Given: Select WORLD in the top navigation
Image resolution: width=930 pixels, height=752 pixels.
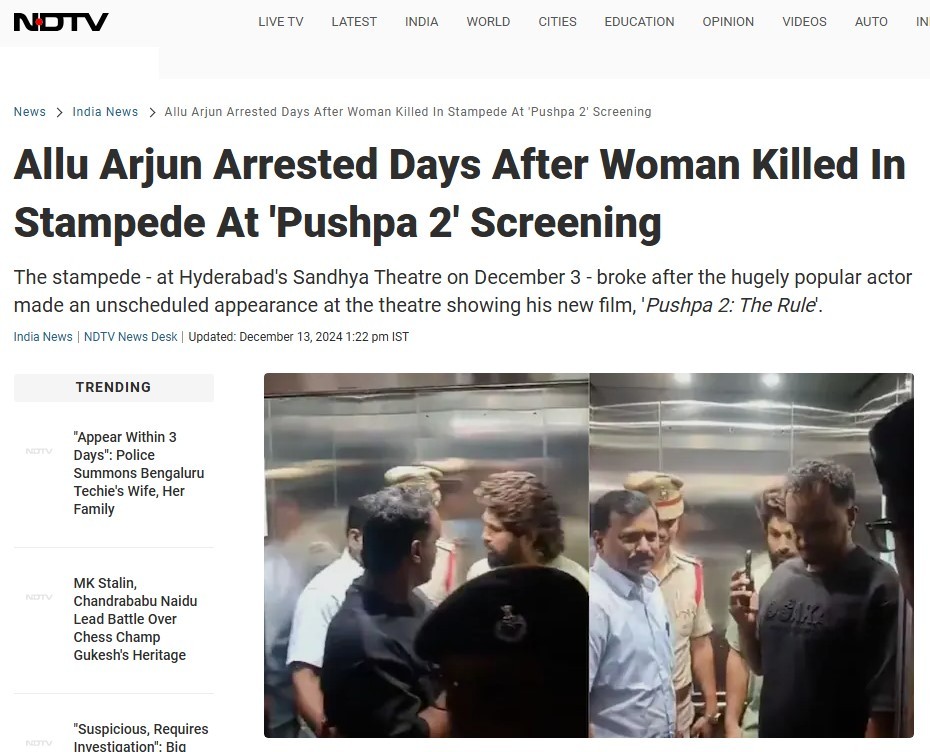Looking at the screenshot, I should pos(488,22).
